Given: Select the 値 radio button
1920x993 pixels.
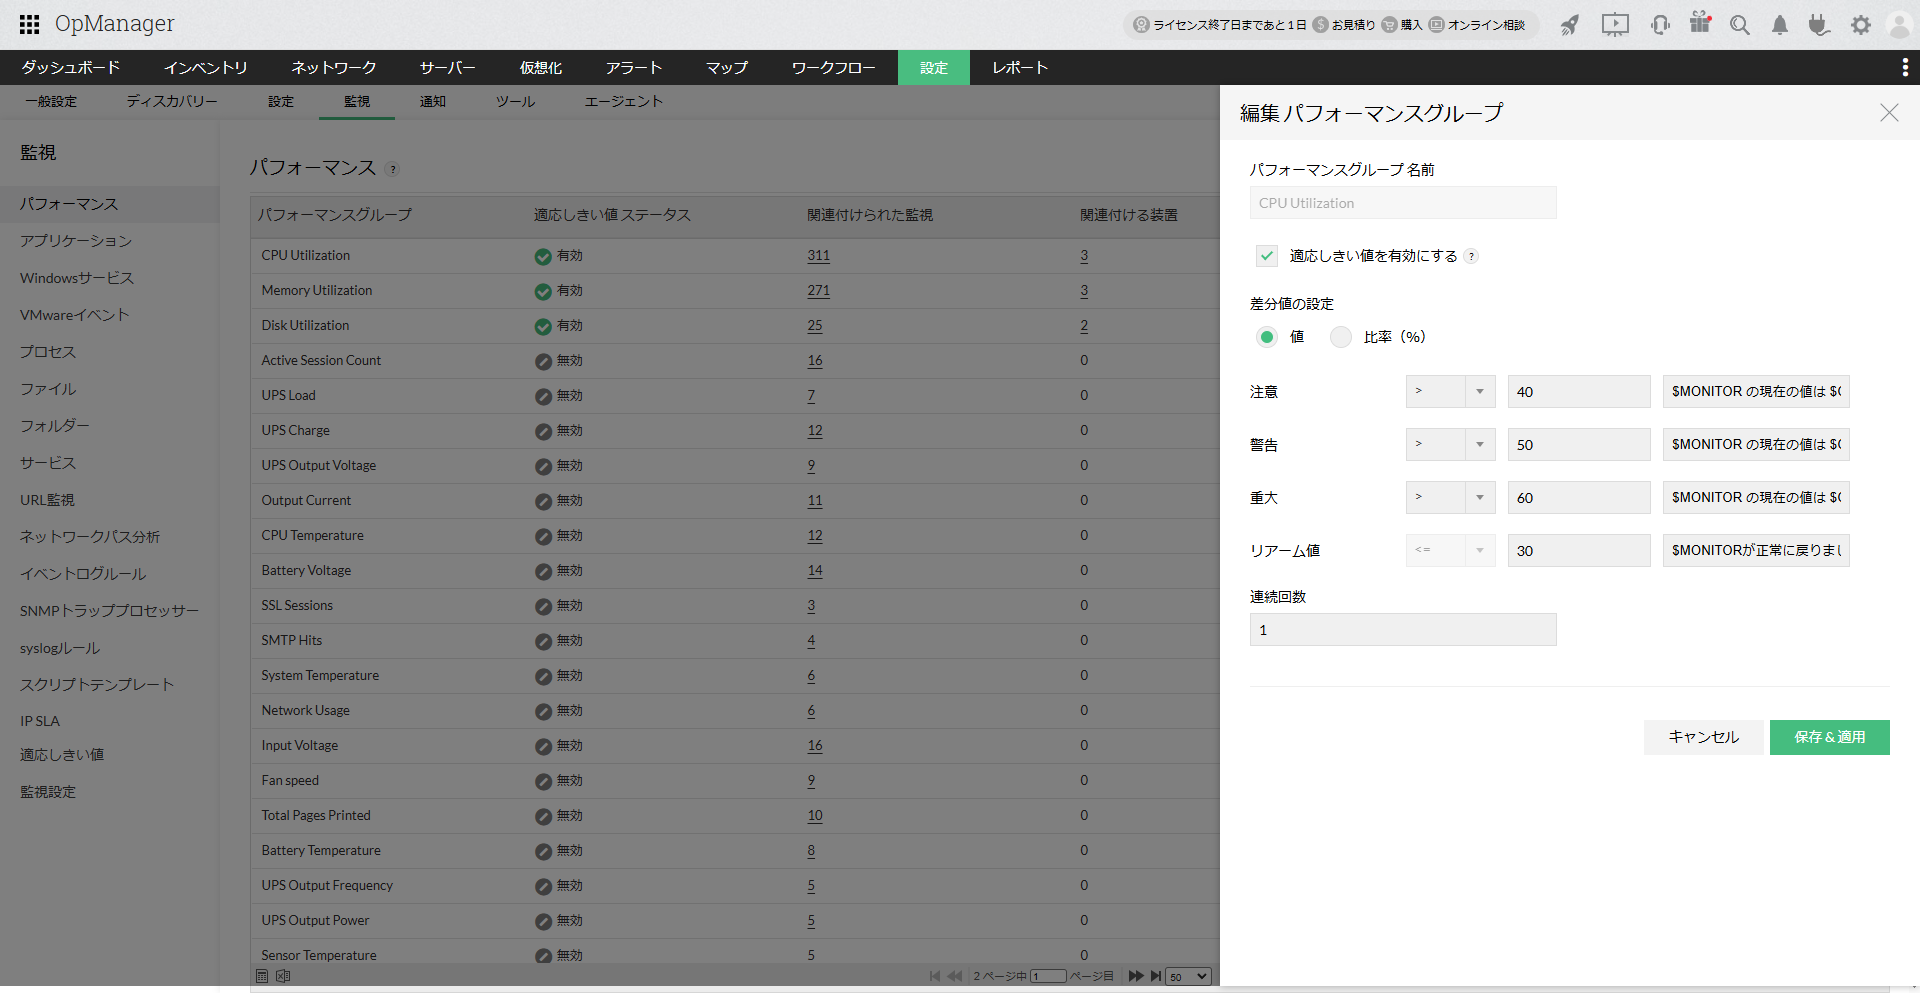Looking at the screenshot, I should [1267, 337].
